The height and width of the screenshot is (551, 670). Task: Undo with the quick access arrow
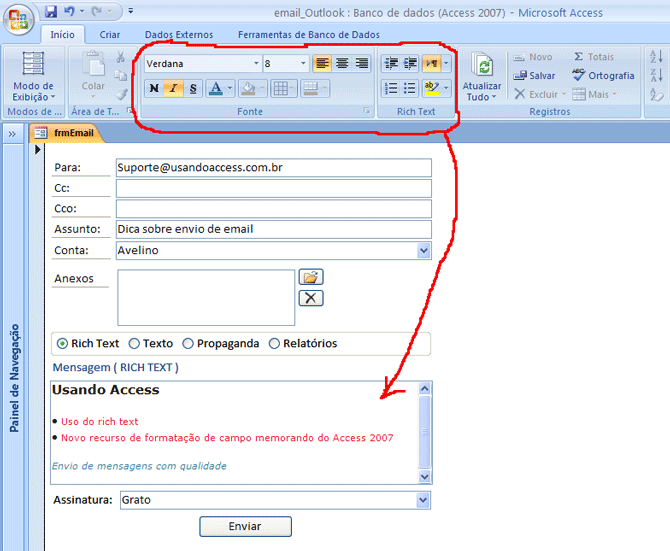[x=69, y=12]
